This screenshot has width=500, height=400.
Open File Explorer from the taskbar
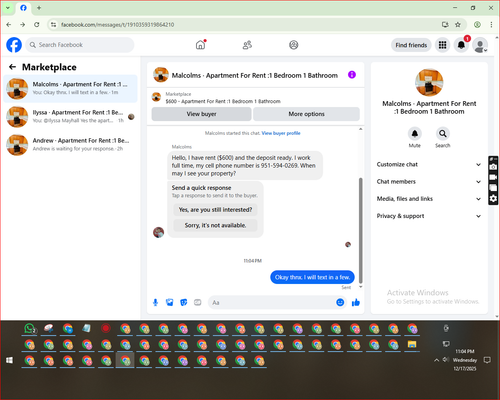[412, 344]
